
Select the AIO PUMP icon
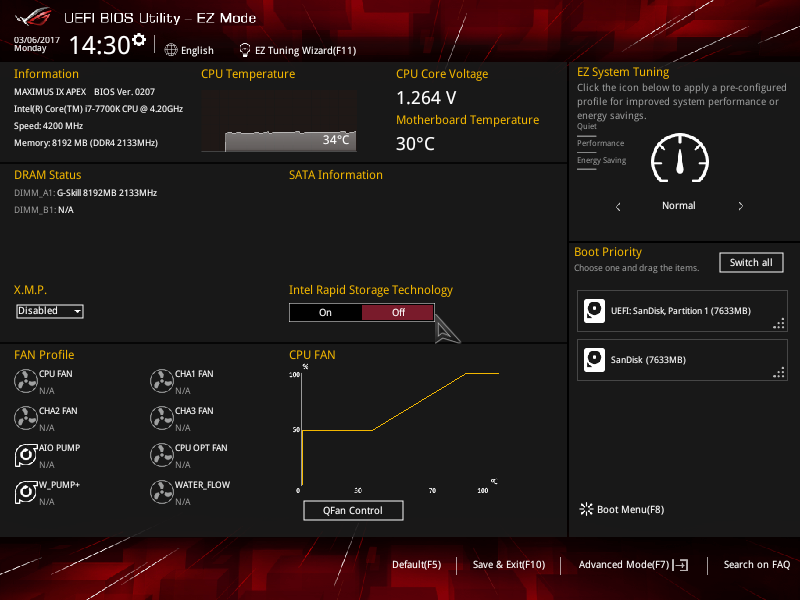26,455
